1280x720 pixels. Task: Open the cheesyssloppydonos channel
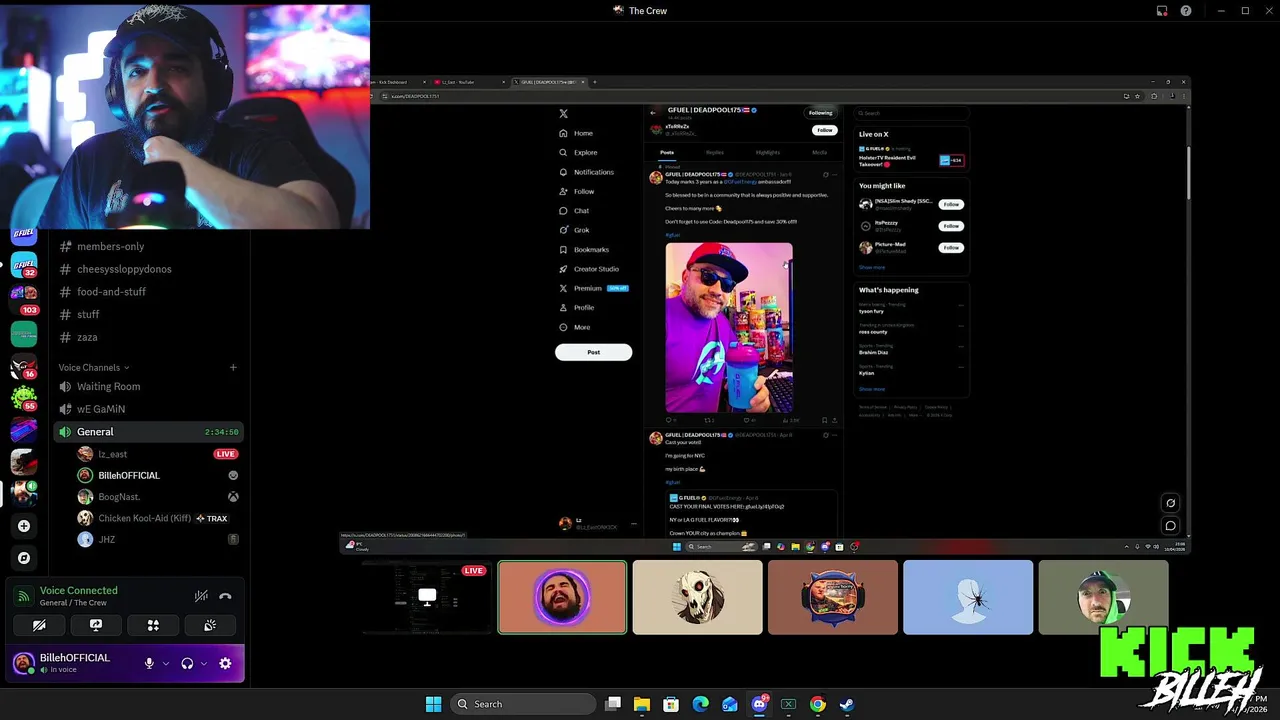(148, 269)
